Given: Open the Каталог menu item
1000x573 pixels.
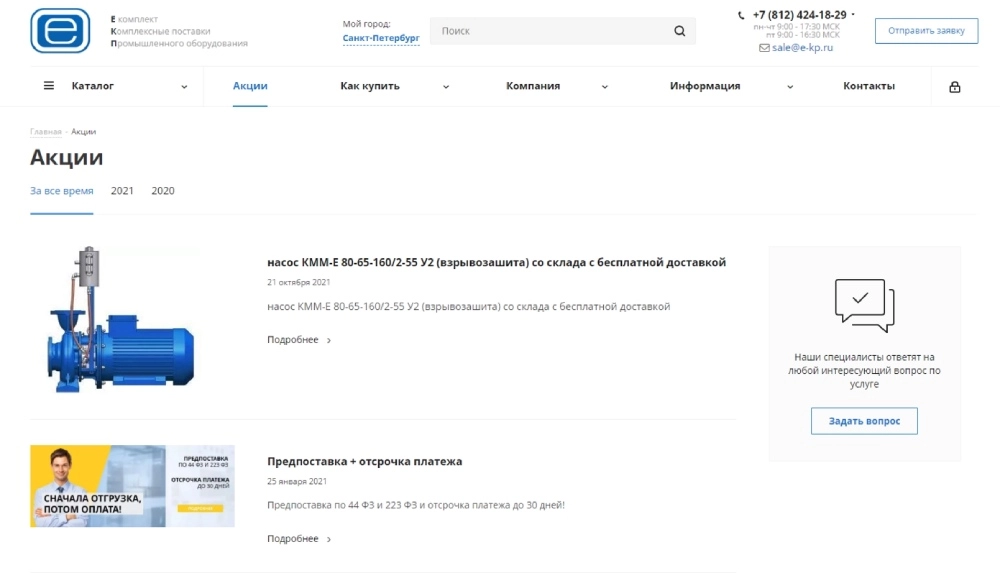Looking at the screenshot, I should coord(92,86).
